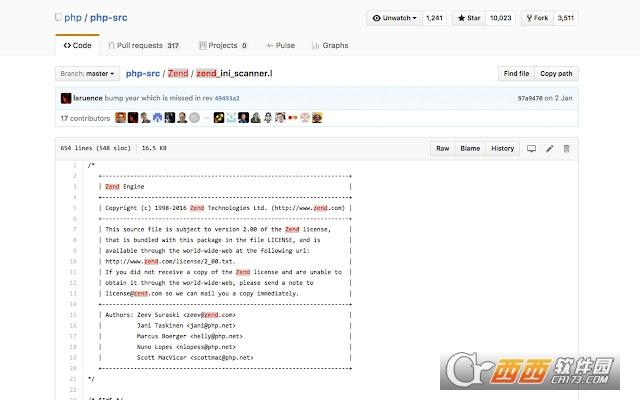
Task: Click the pencil edit file icon
Action: (549, 149)
